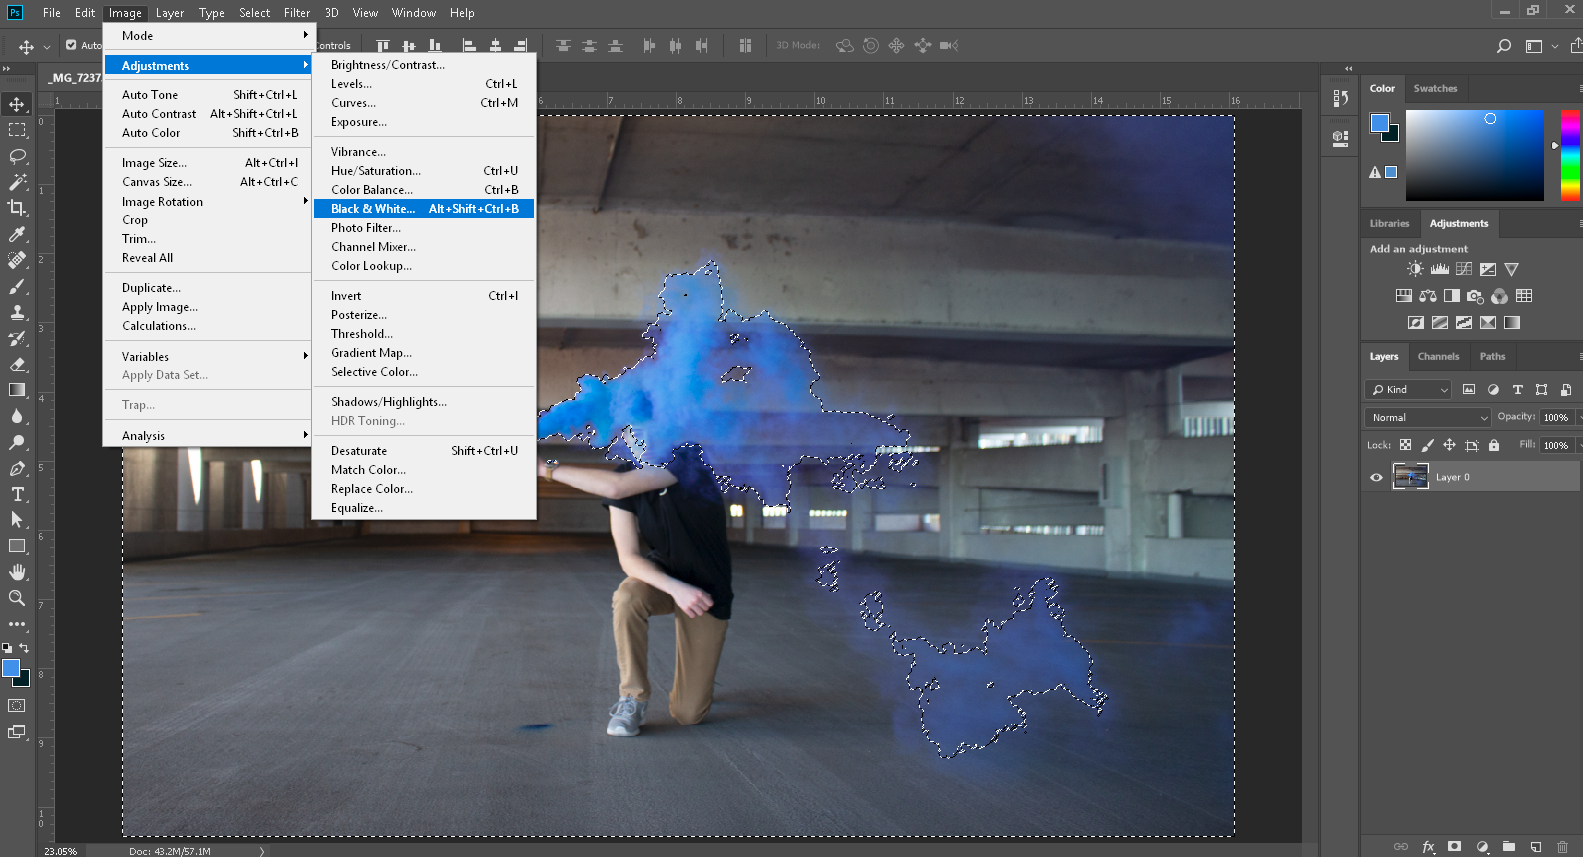Click the Layer 0 thumbnail
This screenshot has width=1583, height=857.
coord(1410,477)
